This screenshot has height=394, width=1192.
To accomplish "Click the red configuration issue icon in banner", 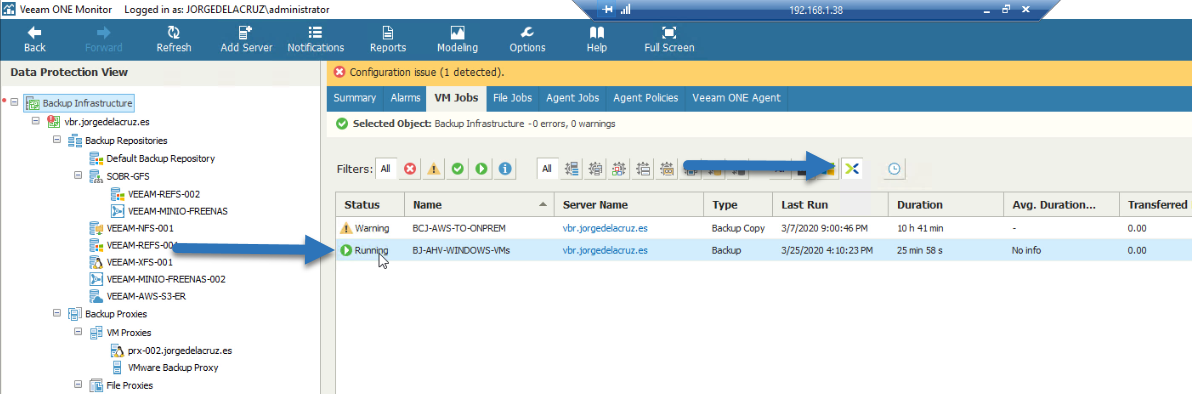I will (340, 72).
